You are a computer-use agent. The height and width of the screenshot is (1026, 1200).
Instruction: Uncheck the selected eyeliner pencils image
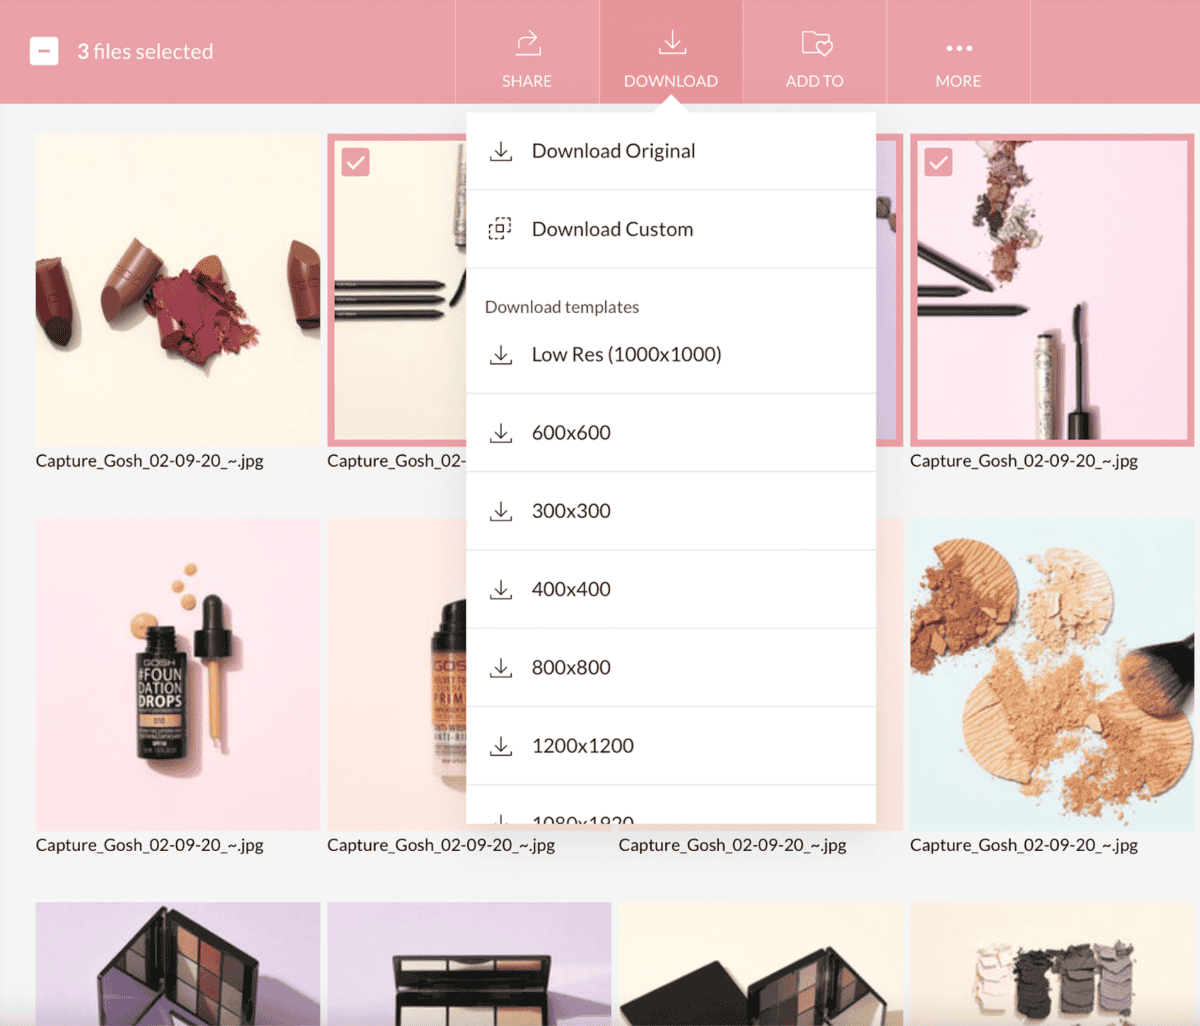coord(355,162)
